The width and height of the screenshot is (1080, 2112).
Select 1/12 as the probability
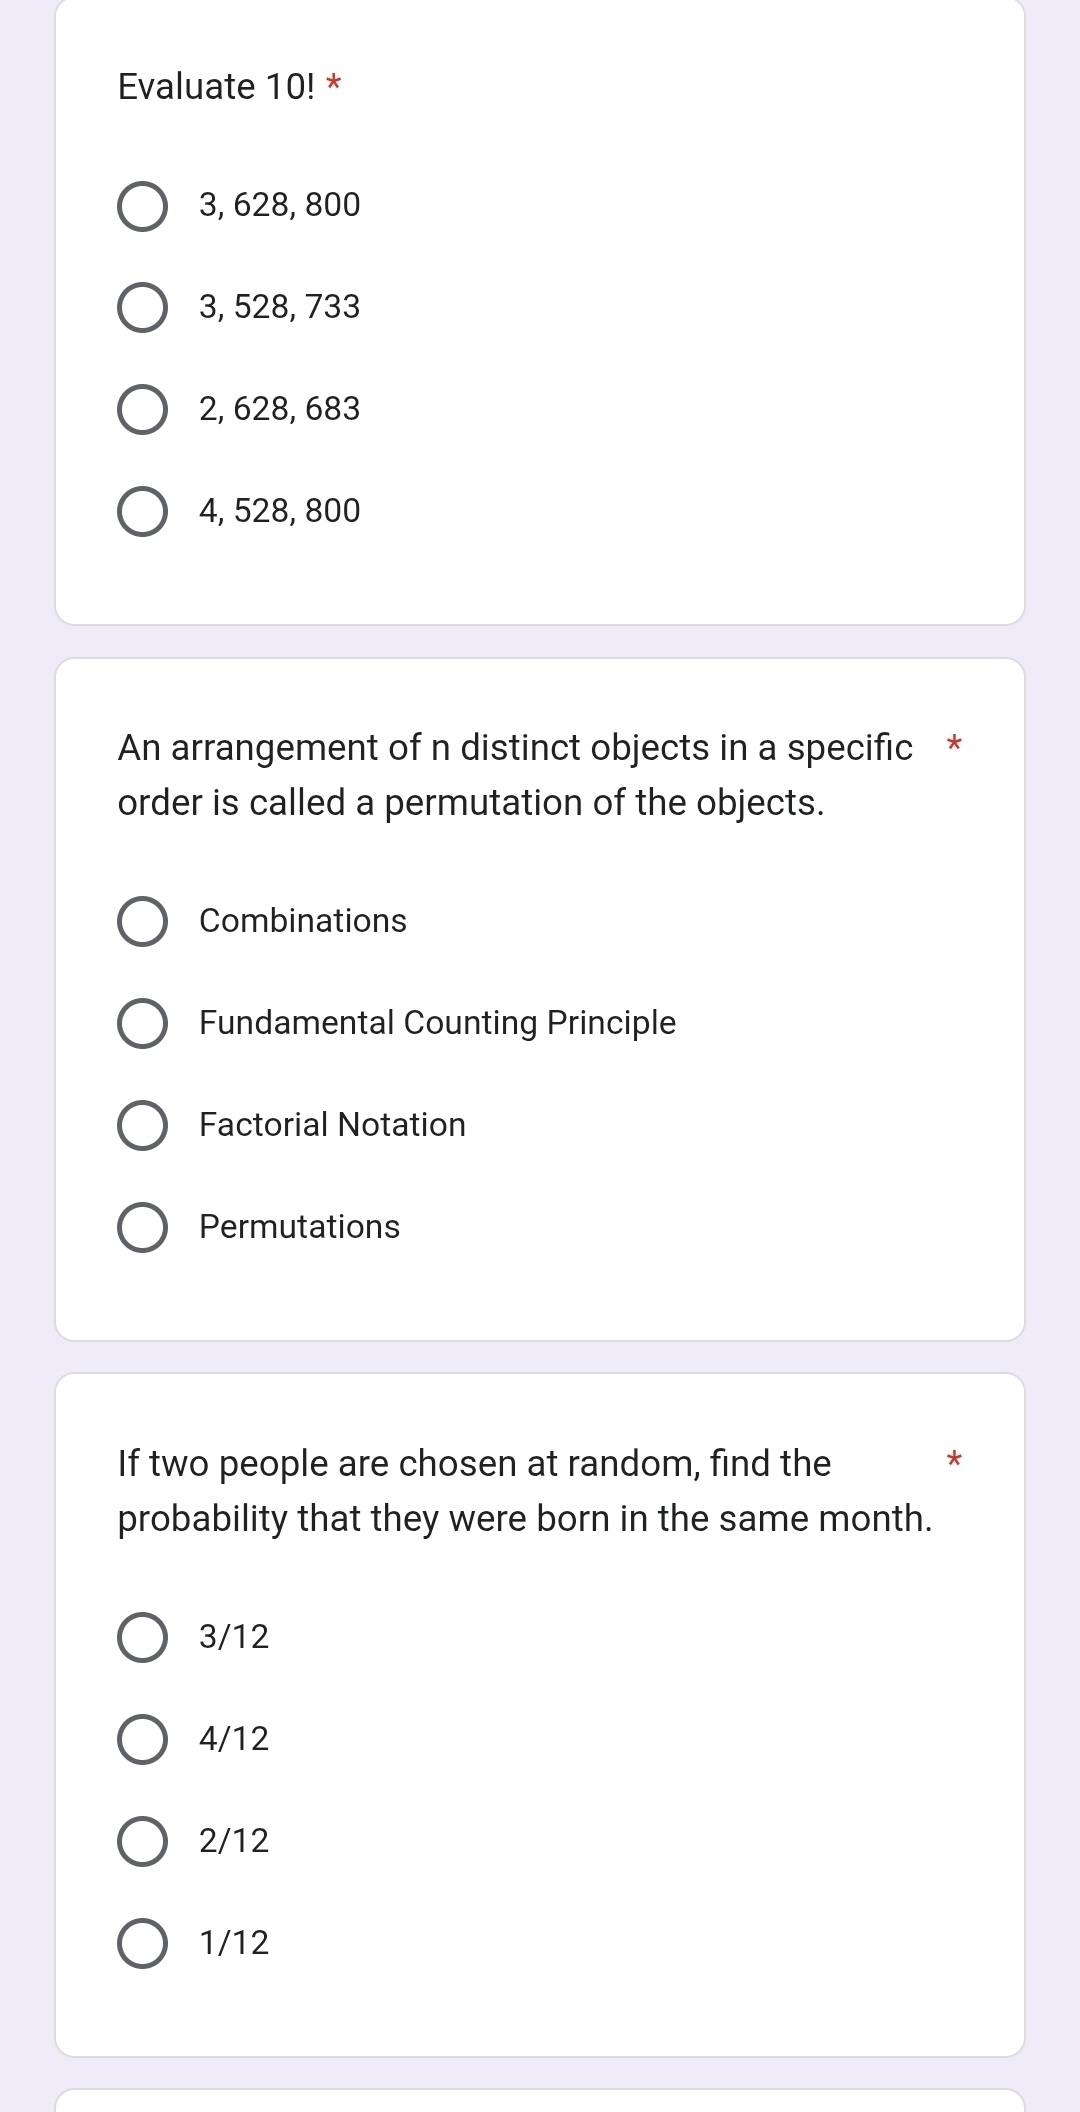pyautogui.click(x=143, y=1944)
